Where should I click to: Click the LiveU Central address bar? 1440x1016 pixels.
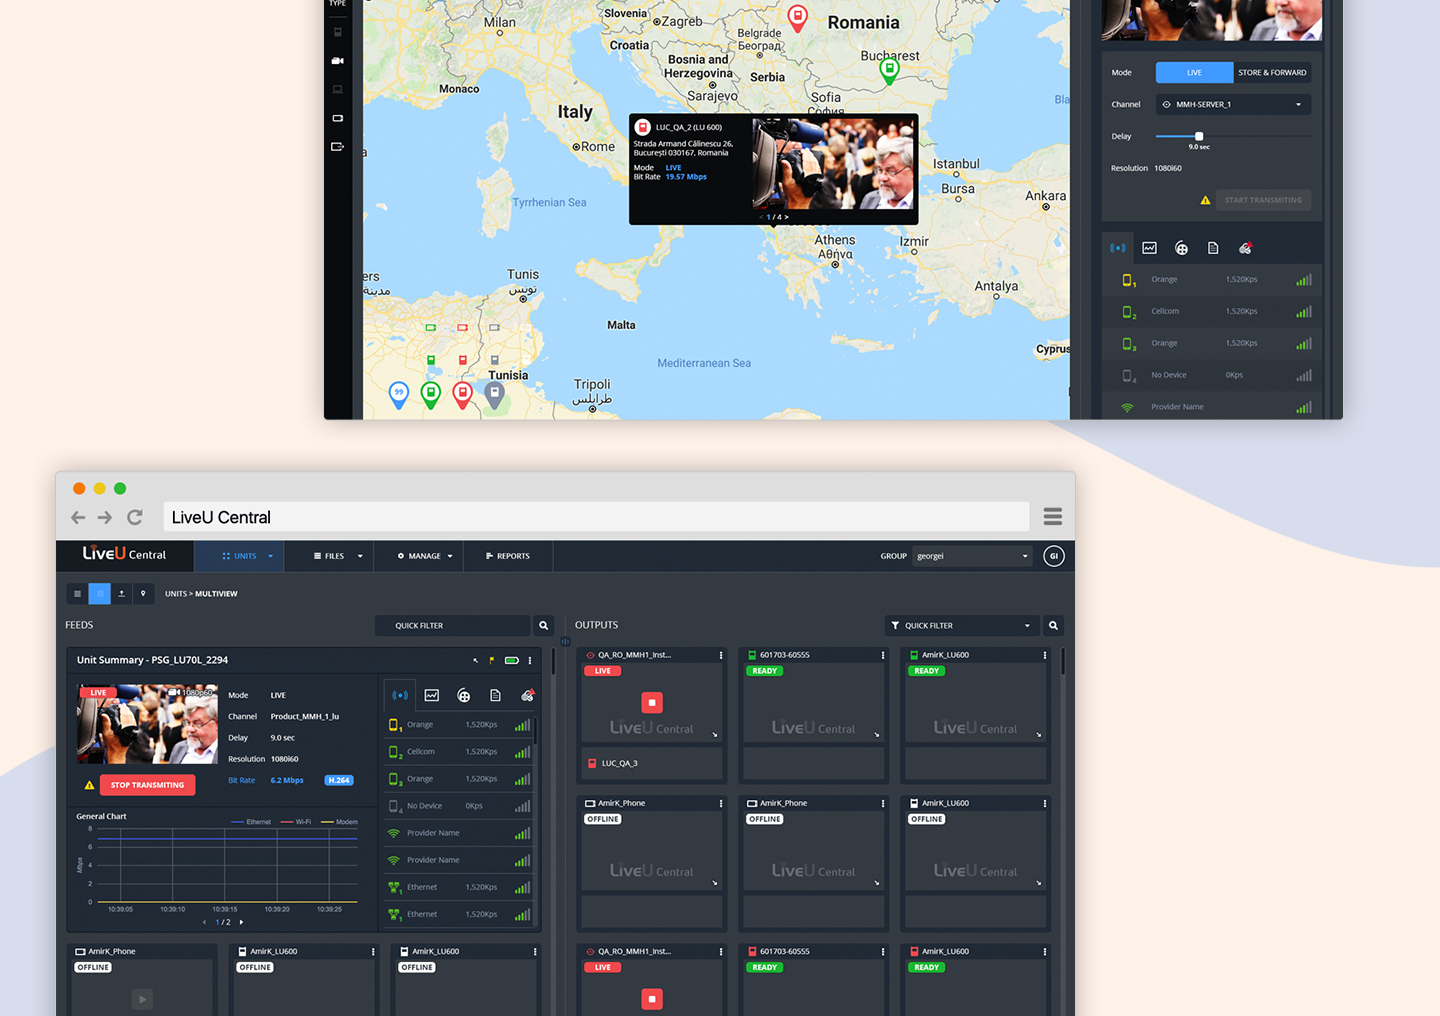[x=596, y=517]
